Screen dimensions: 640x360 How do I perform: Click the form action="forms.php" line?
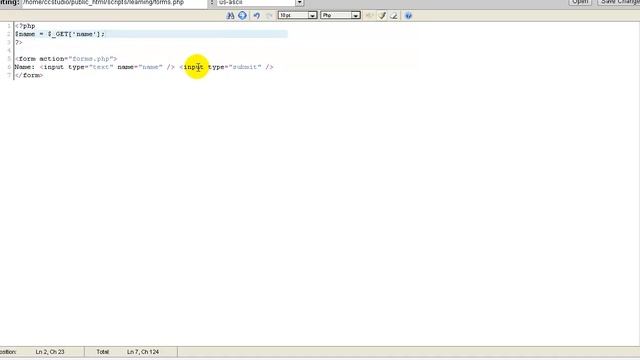point(66,59)
